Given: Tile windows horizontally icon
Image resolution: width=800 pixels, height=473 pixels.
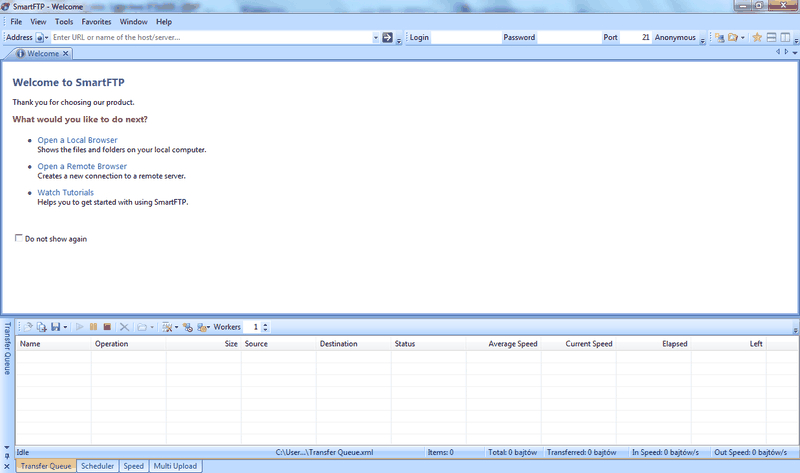Looking at the screenshot, I should (x=771, y=37).
